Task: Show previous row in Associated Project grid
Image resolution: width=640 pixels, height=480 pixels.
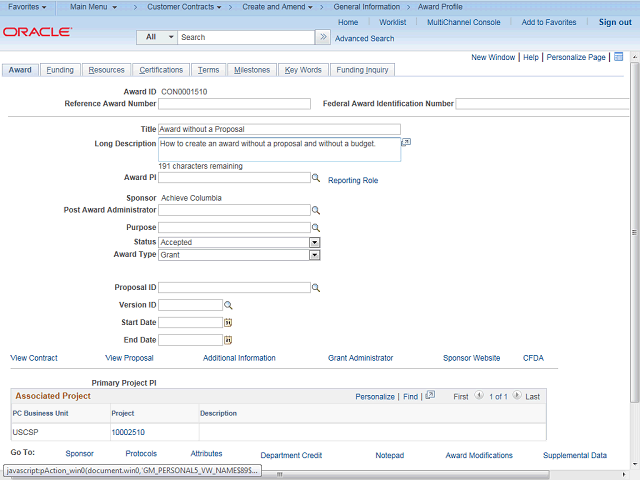Action: tap(479, 396)
